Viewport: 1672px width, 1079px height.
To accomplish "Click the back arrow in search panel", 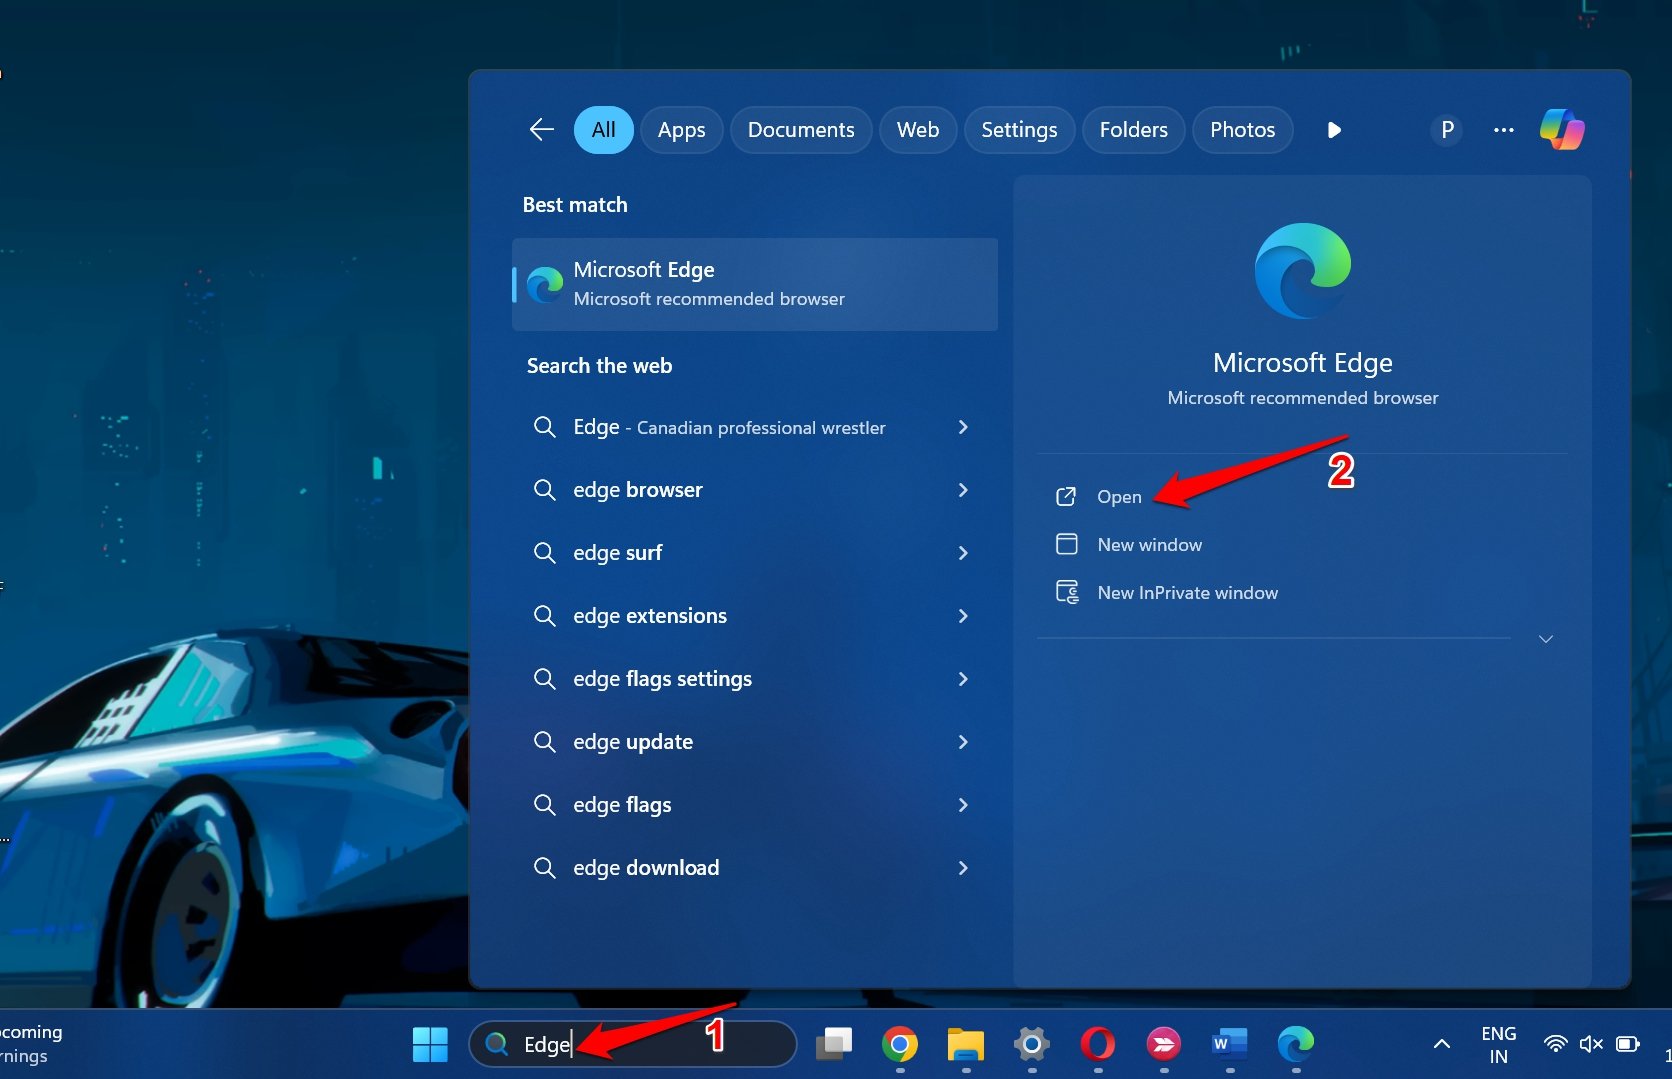I will (x=541, y=129).
